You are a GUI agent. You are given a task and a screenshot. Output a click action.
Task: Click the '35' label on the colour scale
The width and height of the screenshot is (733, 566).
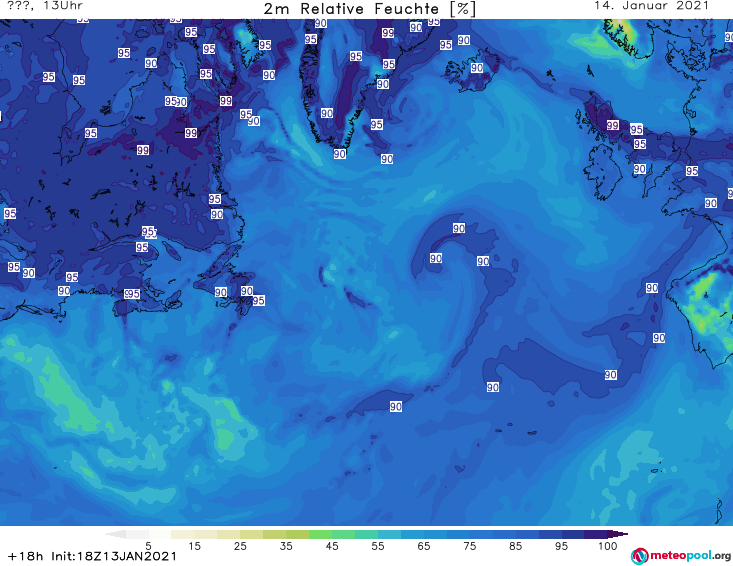click(x=286, y=546)
